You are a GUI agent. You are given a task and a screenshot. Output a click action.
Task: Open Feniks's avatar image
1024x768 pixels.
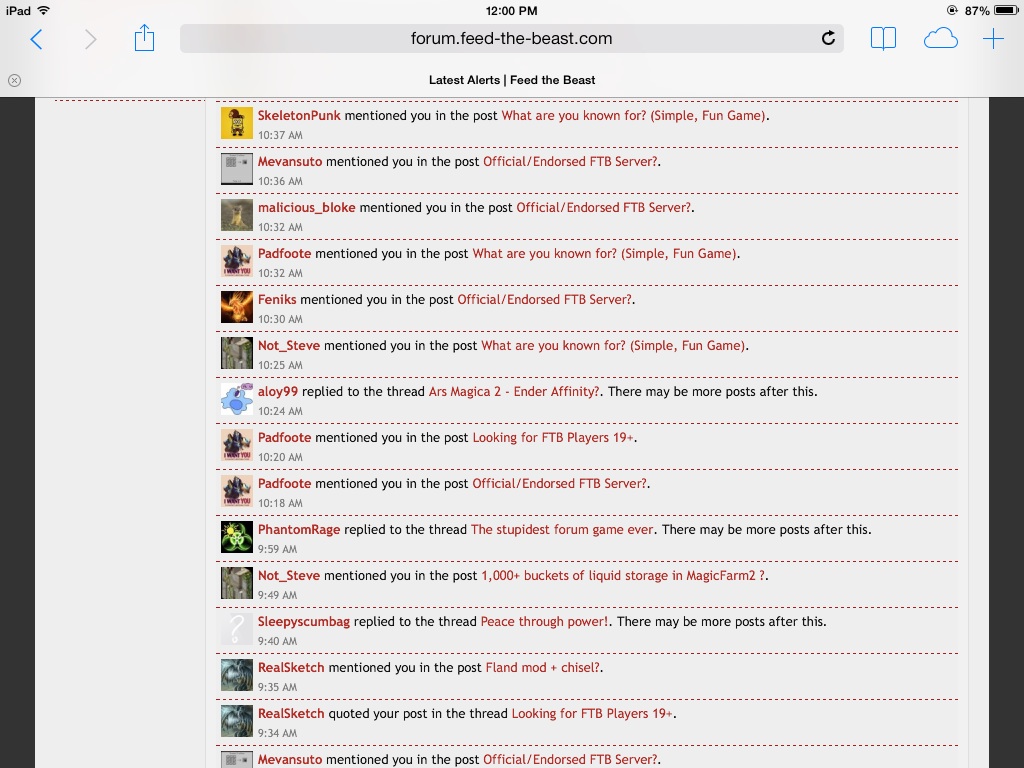click(237, 307)
